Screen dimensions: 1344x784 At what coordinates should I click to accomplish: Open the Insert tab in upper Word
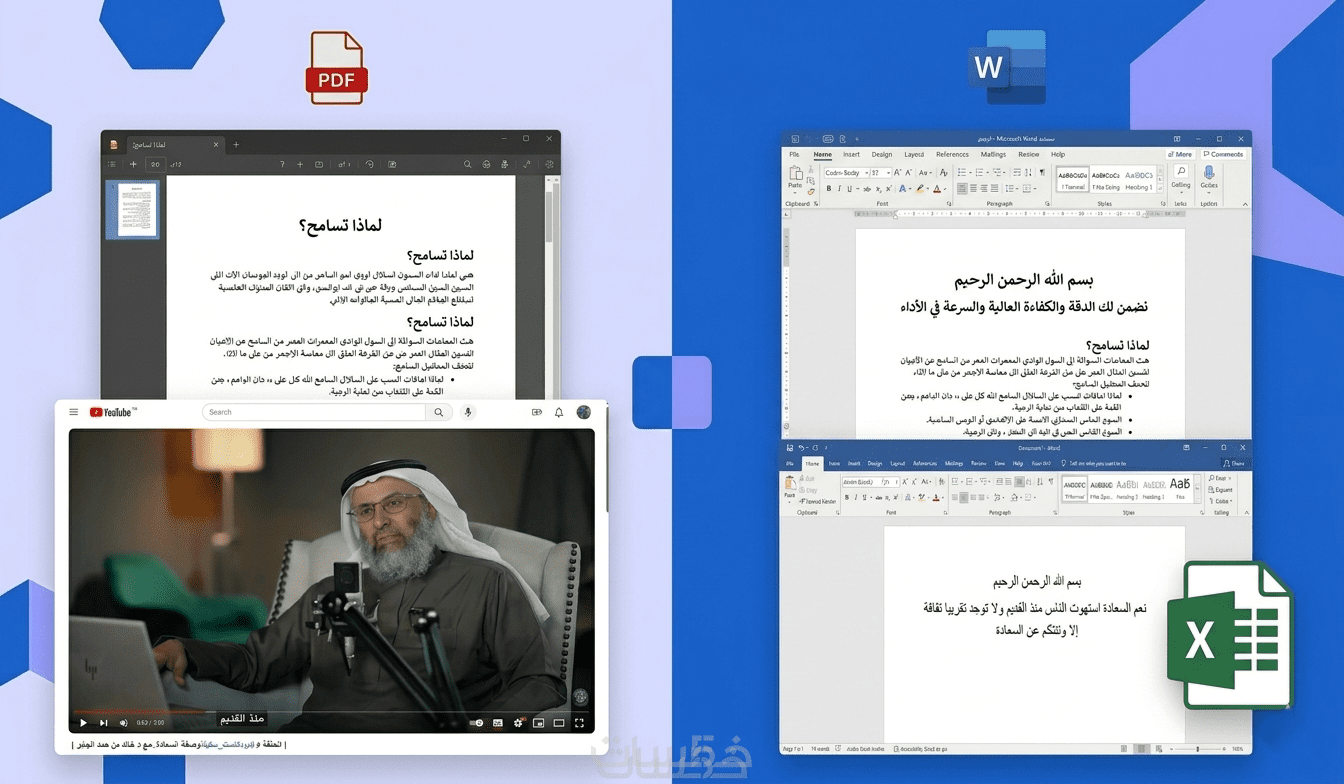pyautogui.click(x=851, y=155)
